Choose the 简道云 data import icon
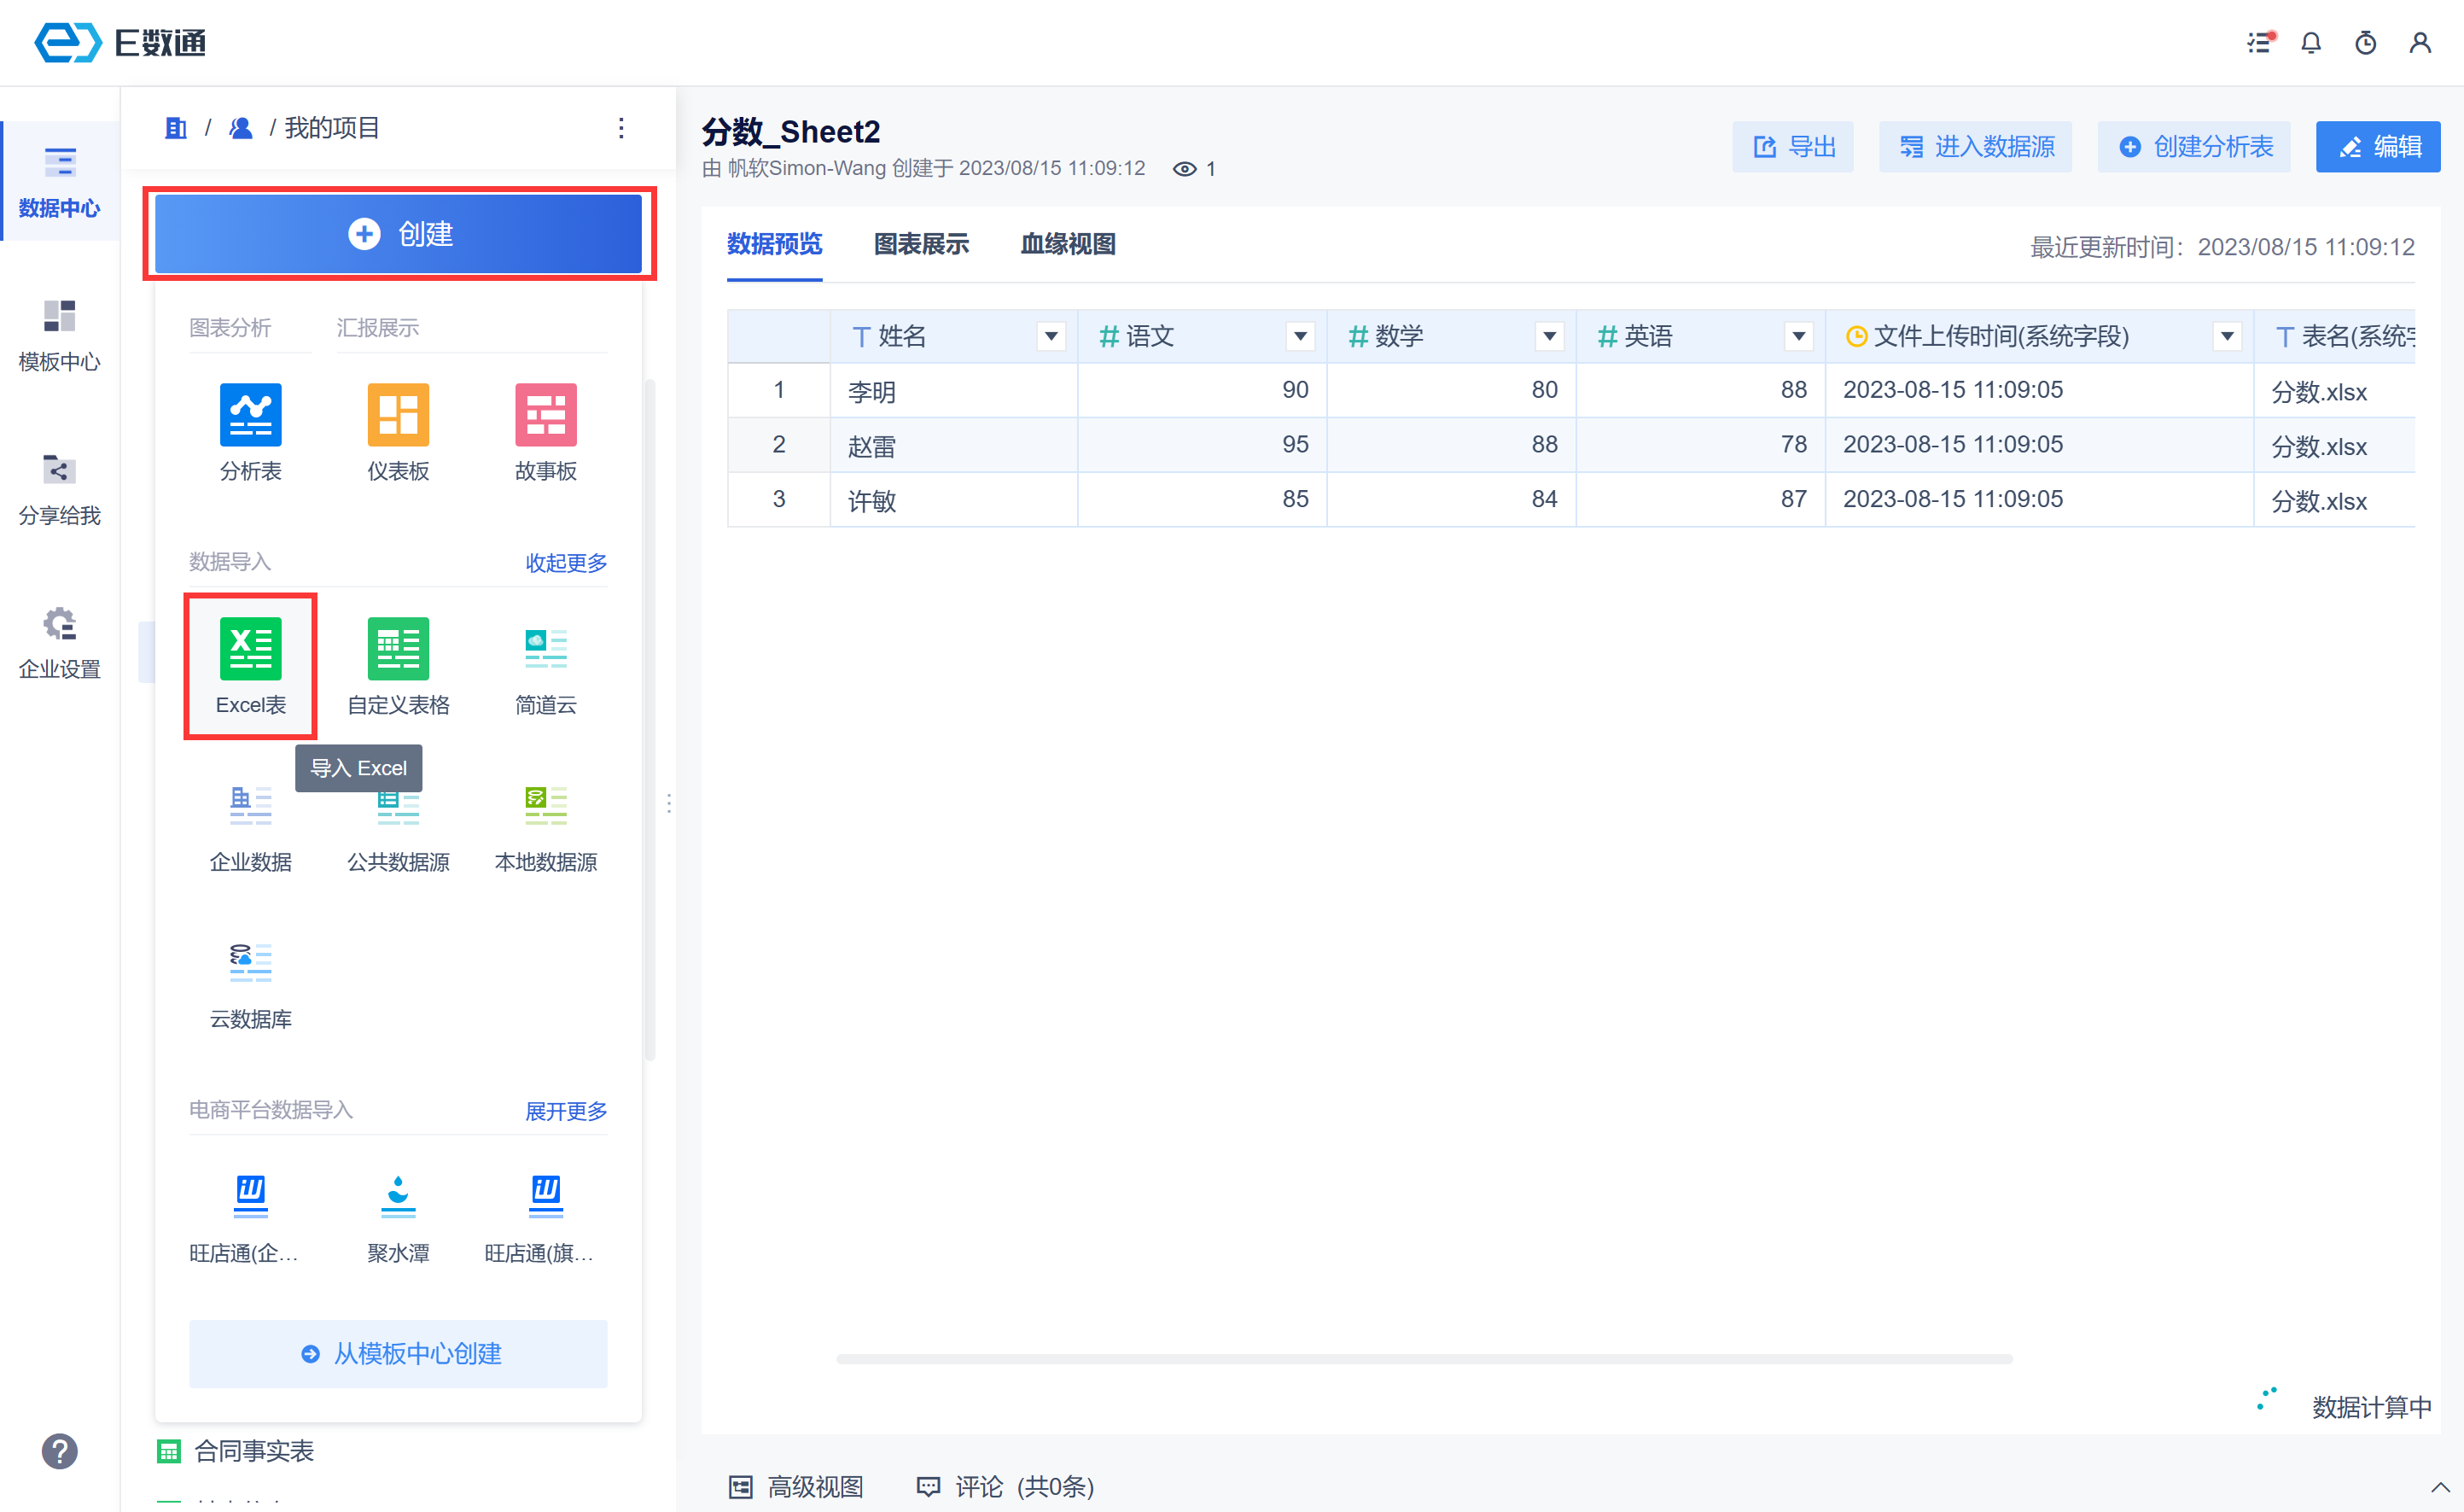Screen dimensions: 2464x1512 click(x=545, y=650)
